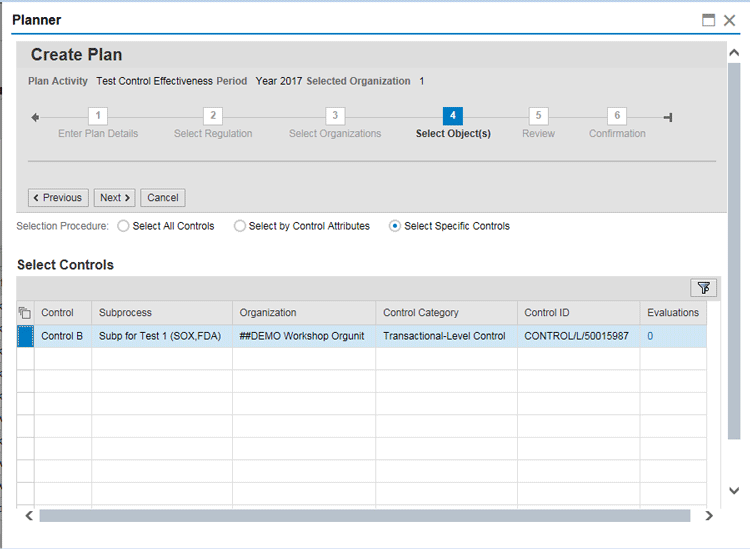Image resolution: width=750 pixels, height=549 pixels.
Task: Select the All Controls radio option
Action: pyautogui.click(x=124, y=226)
